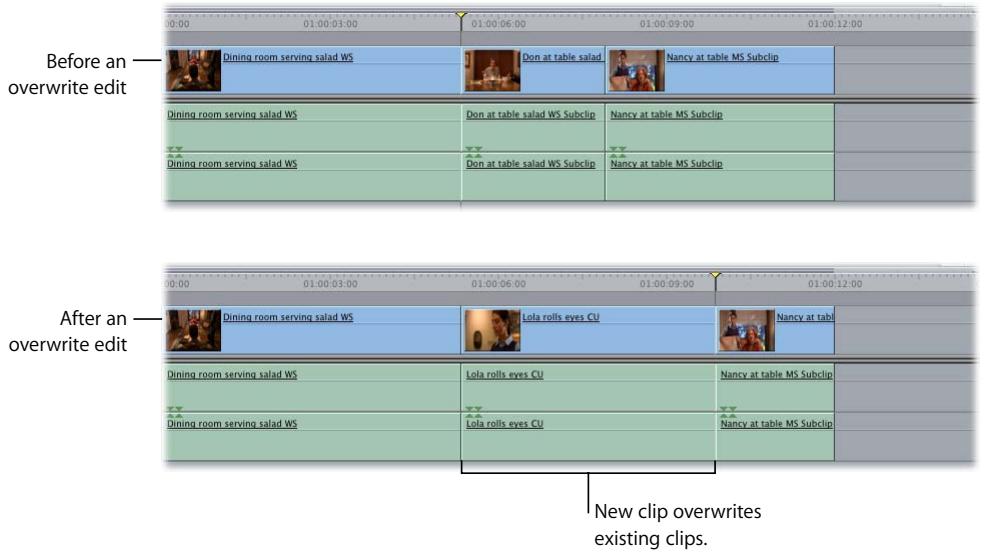This screenshot has height=556, width=984.
Task: Click 01:00:06:00 on the before-edit ruler
Action: 498,24
